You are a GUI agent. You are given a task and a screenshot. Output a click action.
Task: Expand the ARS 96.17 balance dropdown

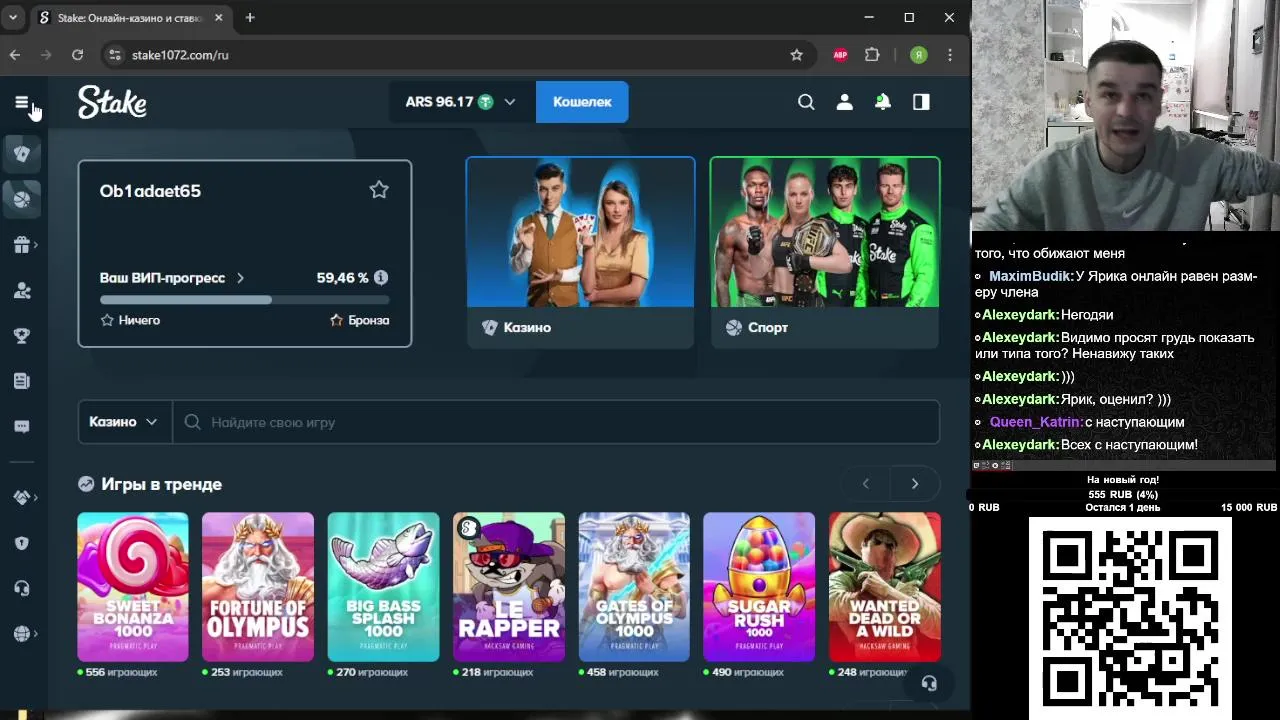point(460,102)
